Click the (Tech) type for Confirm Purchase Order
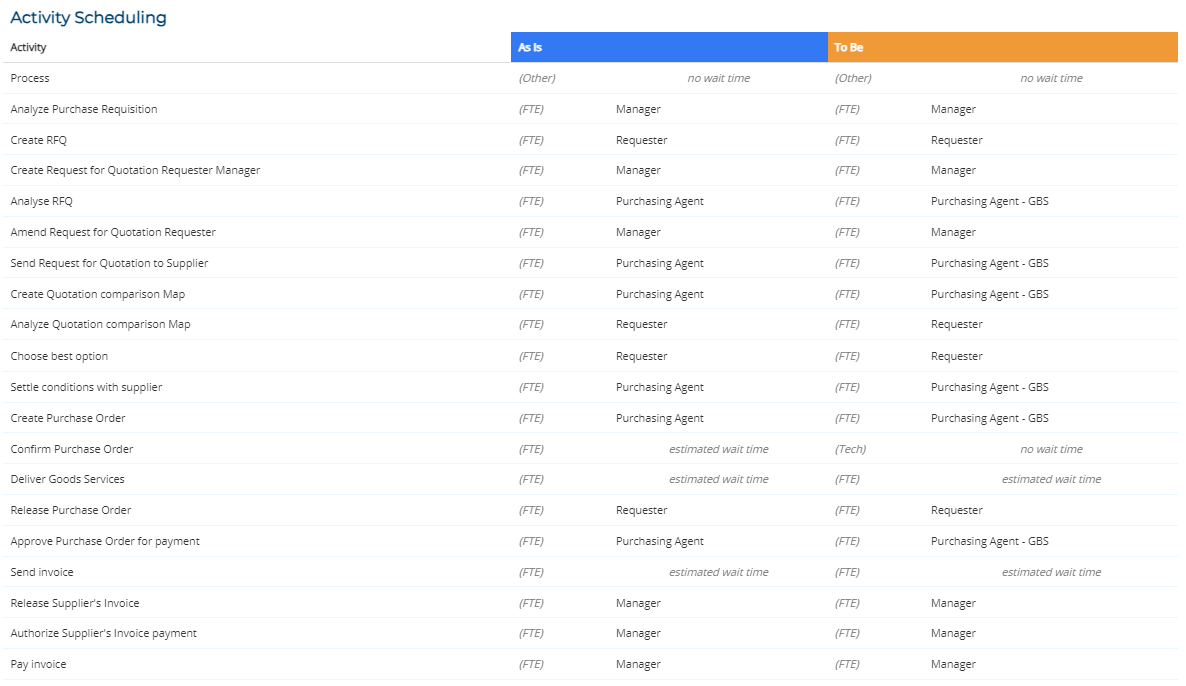The width and height of the screenshot is (1186, 686). click(x=850, y=449)
